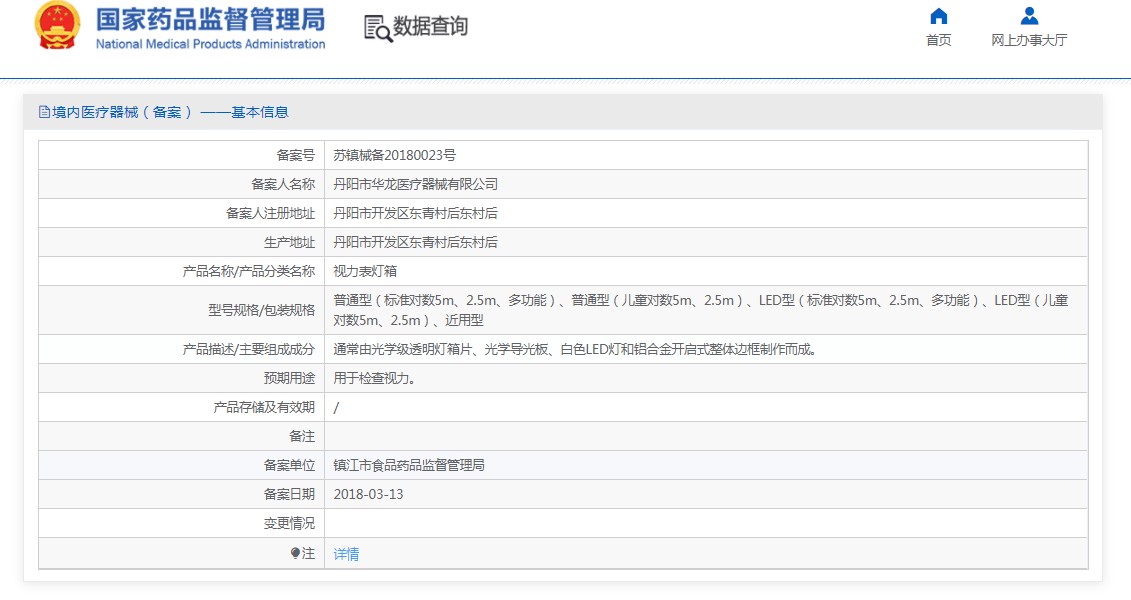Click the 产品描述 description value text
Image resolution: width=1131 pixels, height=600 pixels.
pos(575,350)
